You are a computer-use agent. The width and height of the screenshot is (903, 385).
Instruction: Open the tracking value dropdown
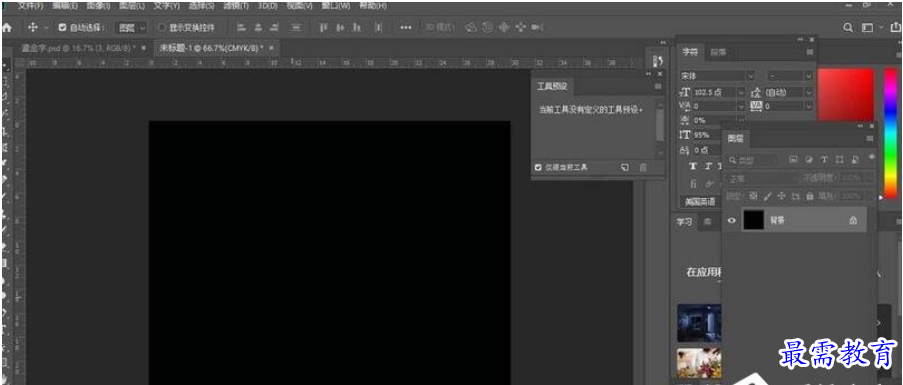tap(809, 106)
